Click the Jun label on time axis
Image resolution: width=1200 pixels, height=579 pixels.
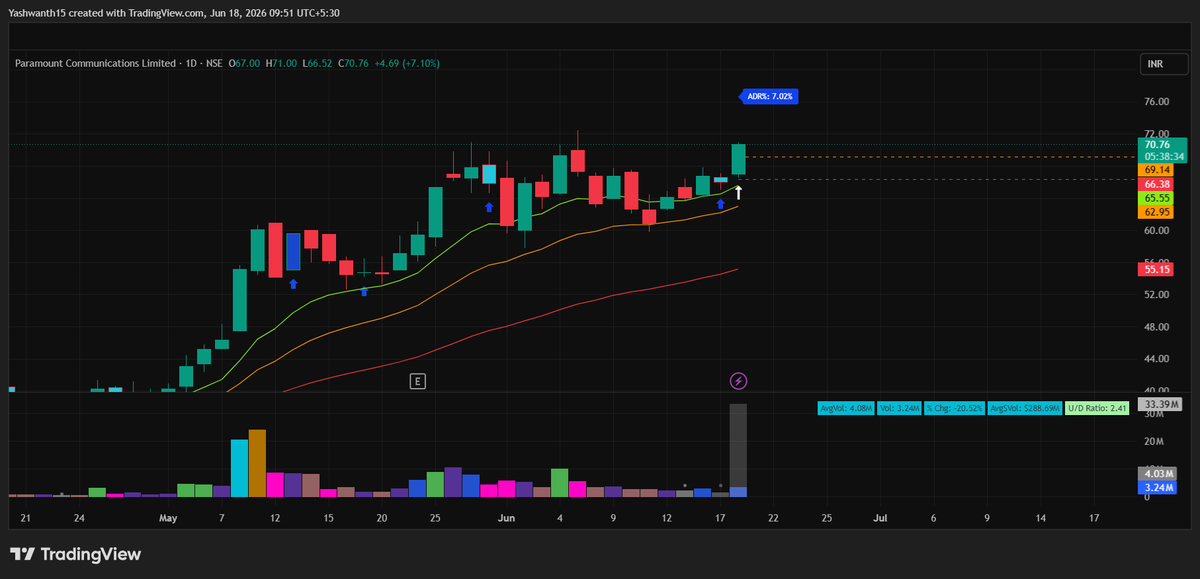point(506,518)
